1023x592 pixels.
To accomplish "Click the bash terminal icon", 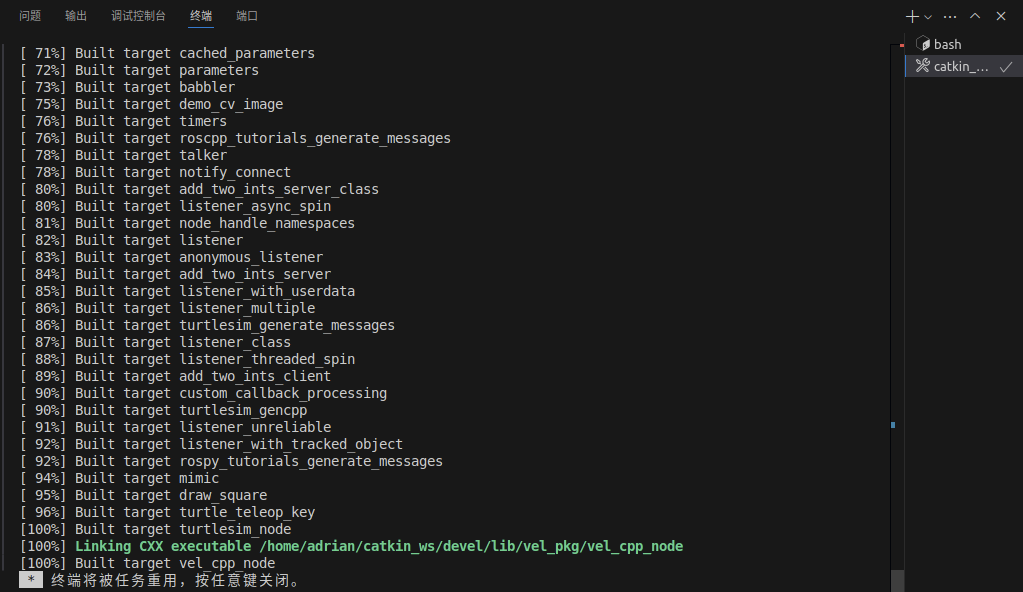I will click(923, 44).
